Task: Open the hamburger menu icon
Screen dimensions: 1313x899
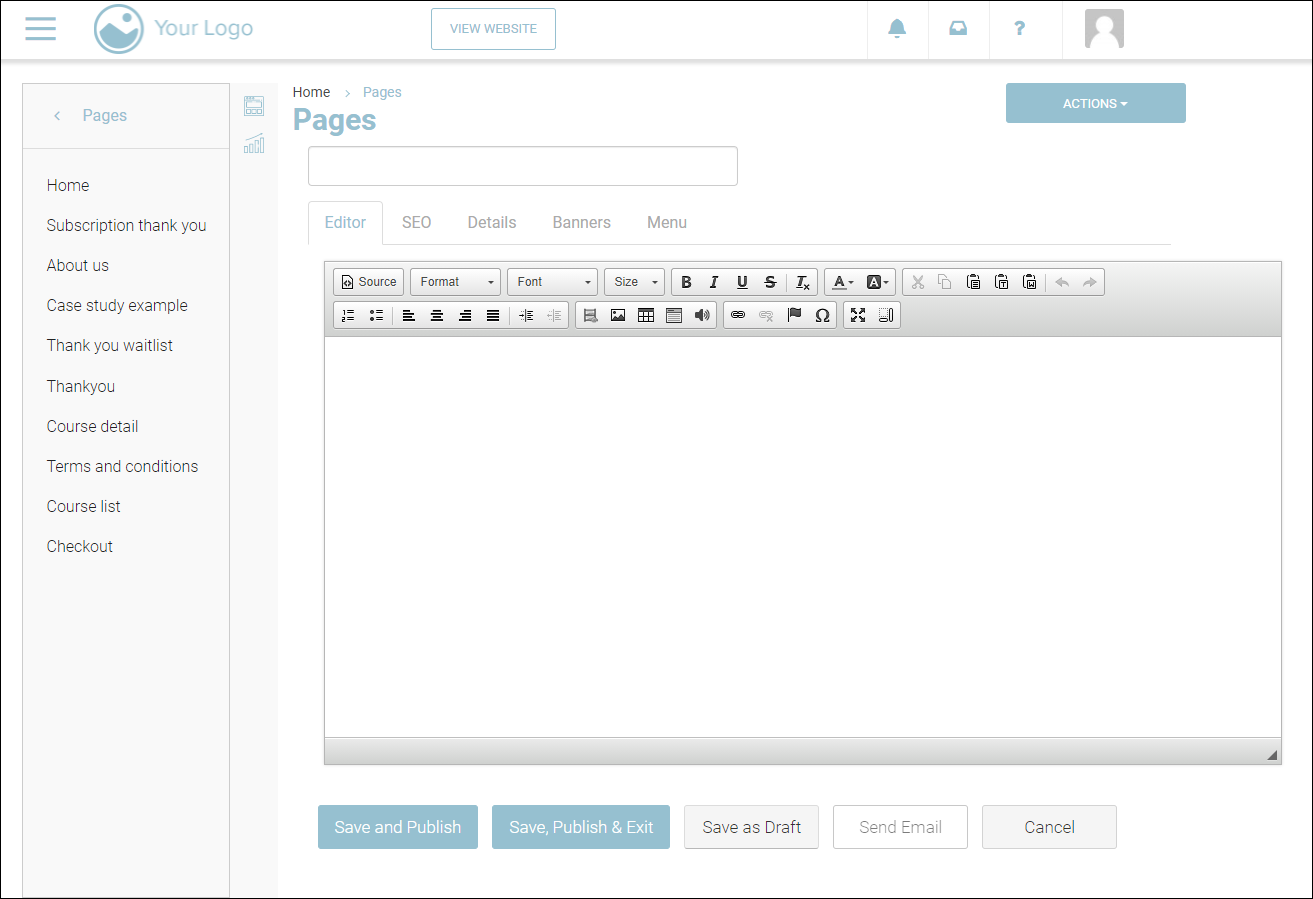Action: pos(41,29)
